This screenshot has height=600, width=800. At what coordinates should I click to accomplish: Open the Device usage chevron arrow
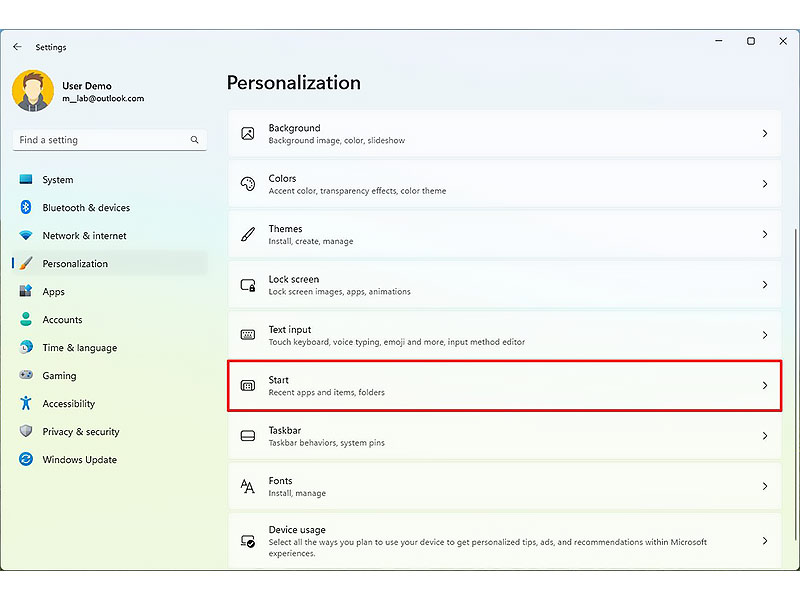click(764, 541)
